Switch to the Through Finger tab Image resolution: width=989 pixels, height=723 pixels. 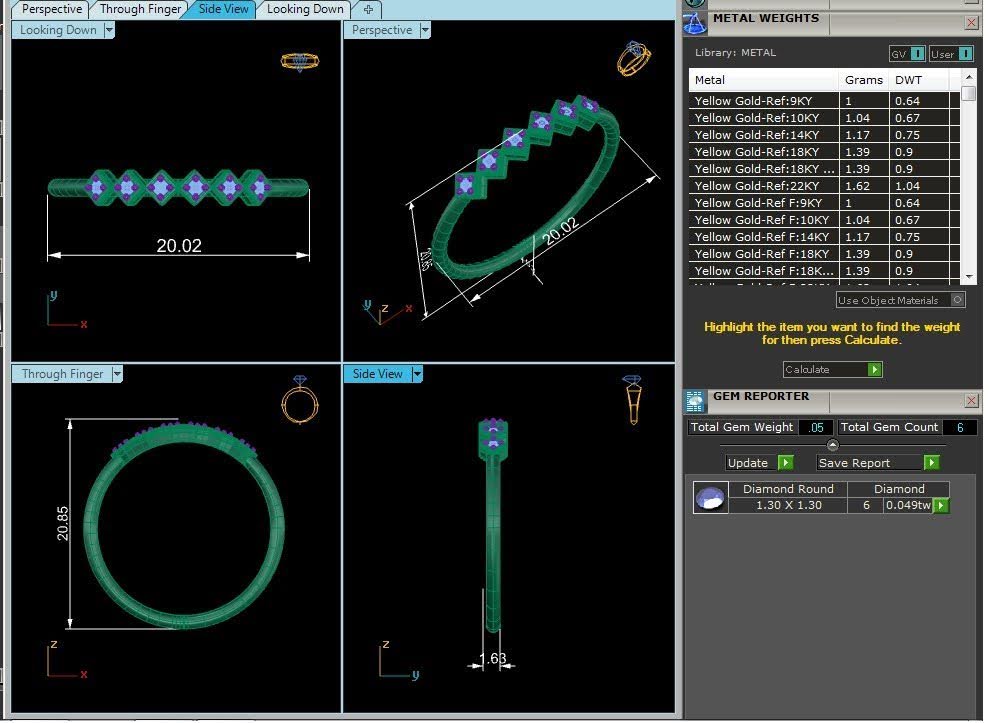[140, 9]
